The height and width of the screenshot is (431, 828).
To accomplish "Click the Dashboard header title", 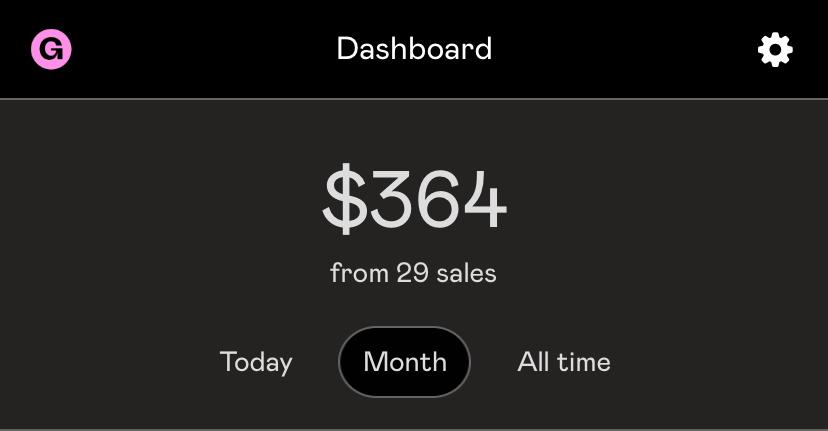I will coord(415,49).
